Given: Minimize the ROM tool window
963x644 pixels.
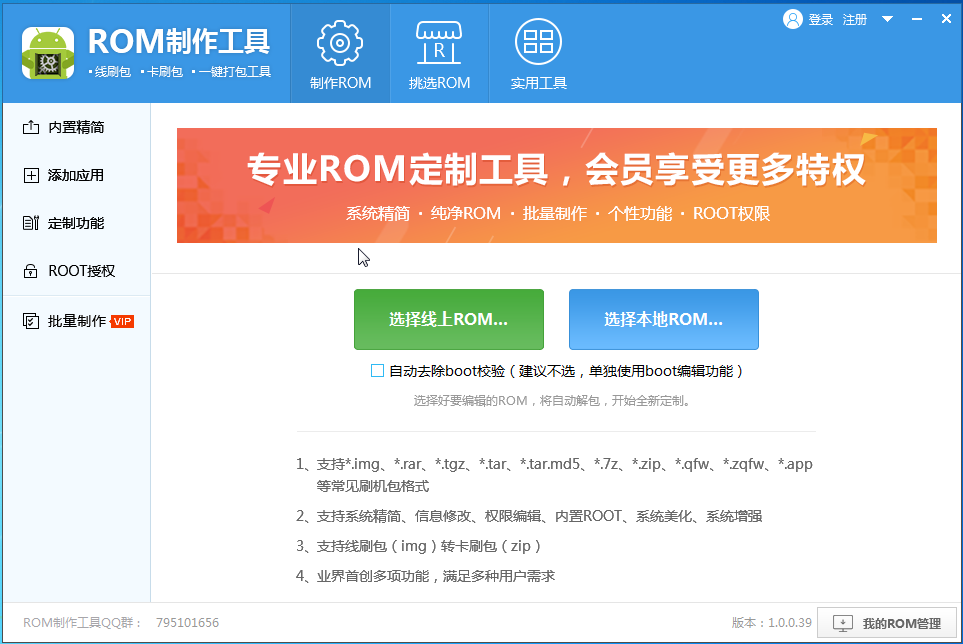Looking at the screenshot, I should (917, 19).
